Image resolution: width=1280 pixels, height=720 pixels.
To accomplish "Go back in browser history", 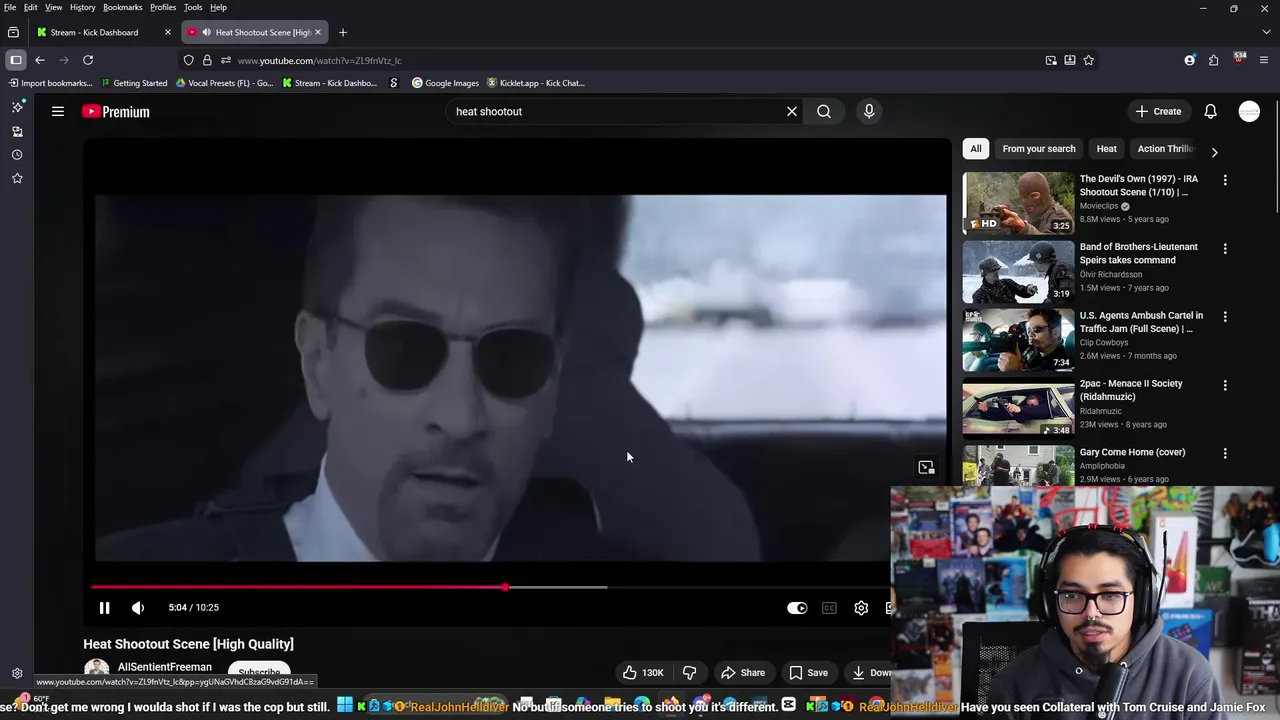I will [40, 60].
